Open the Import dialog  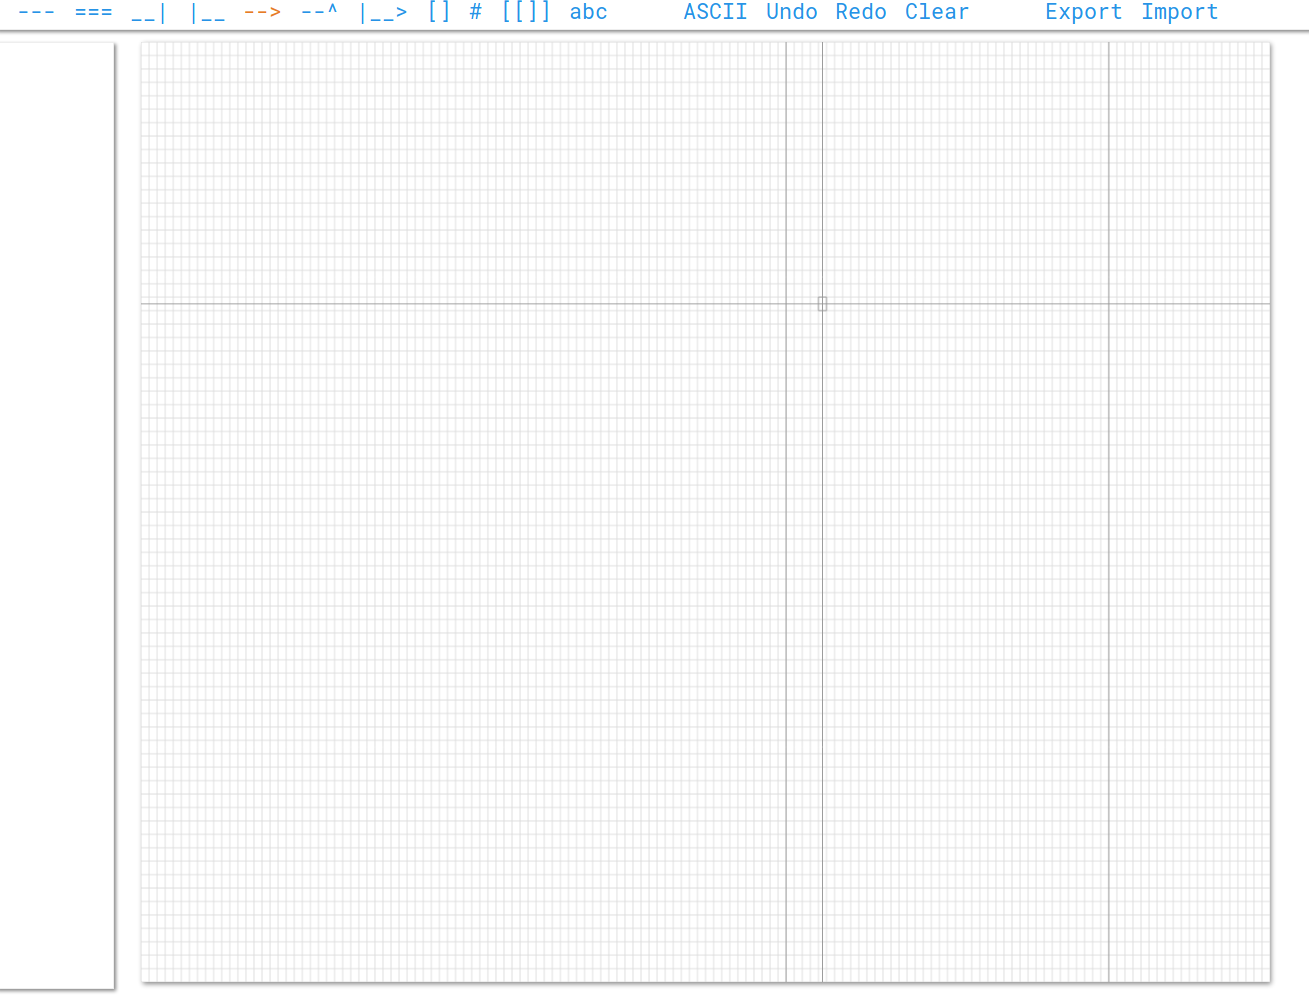(1180, 12)
